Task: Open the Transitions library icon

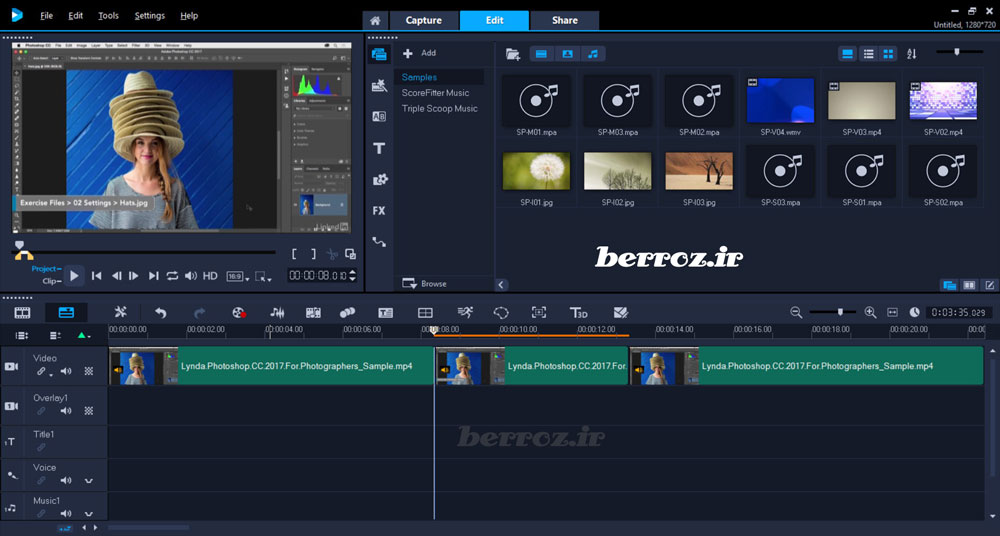Action: (x=379, y=116)
